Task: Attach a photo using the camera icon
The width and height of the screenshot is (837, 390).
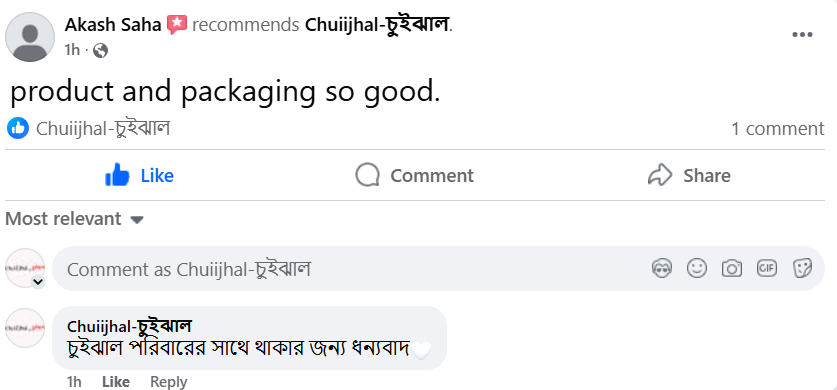Action: tap(731, 268)
